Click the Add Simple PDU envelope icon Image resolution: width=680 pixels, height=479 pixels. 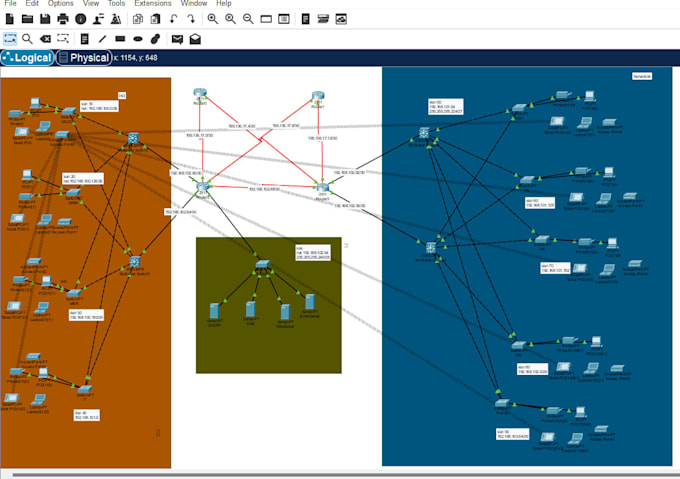pos(177,39)
